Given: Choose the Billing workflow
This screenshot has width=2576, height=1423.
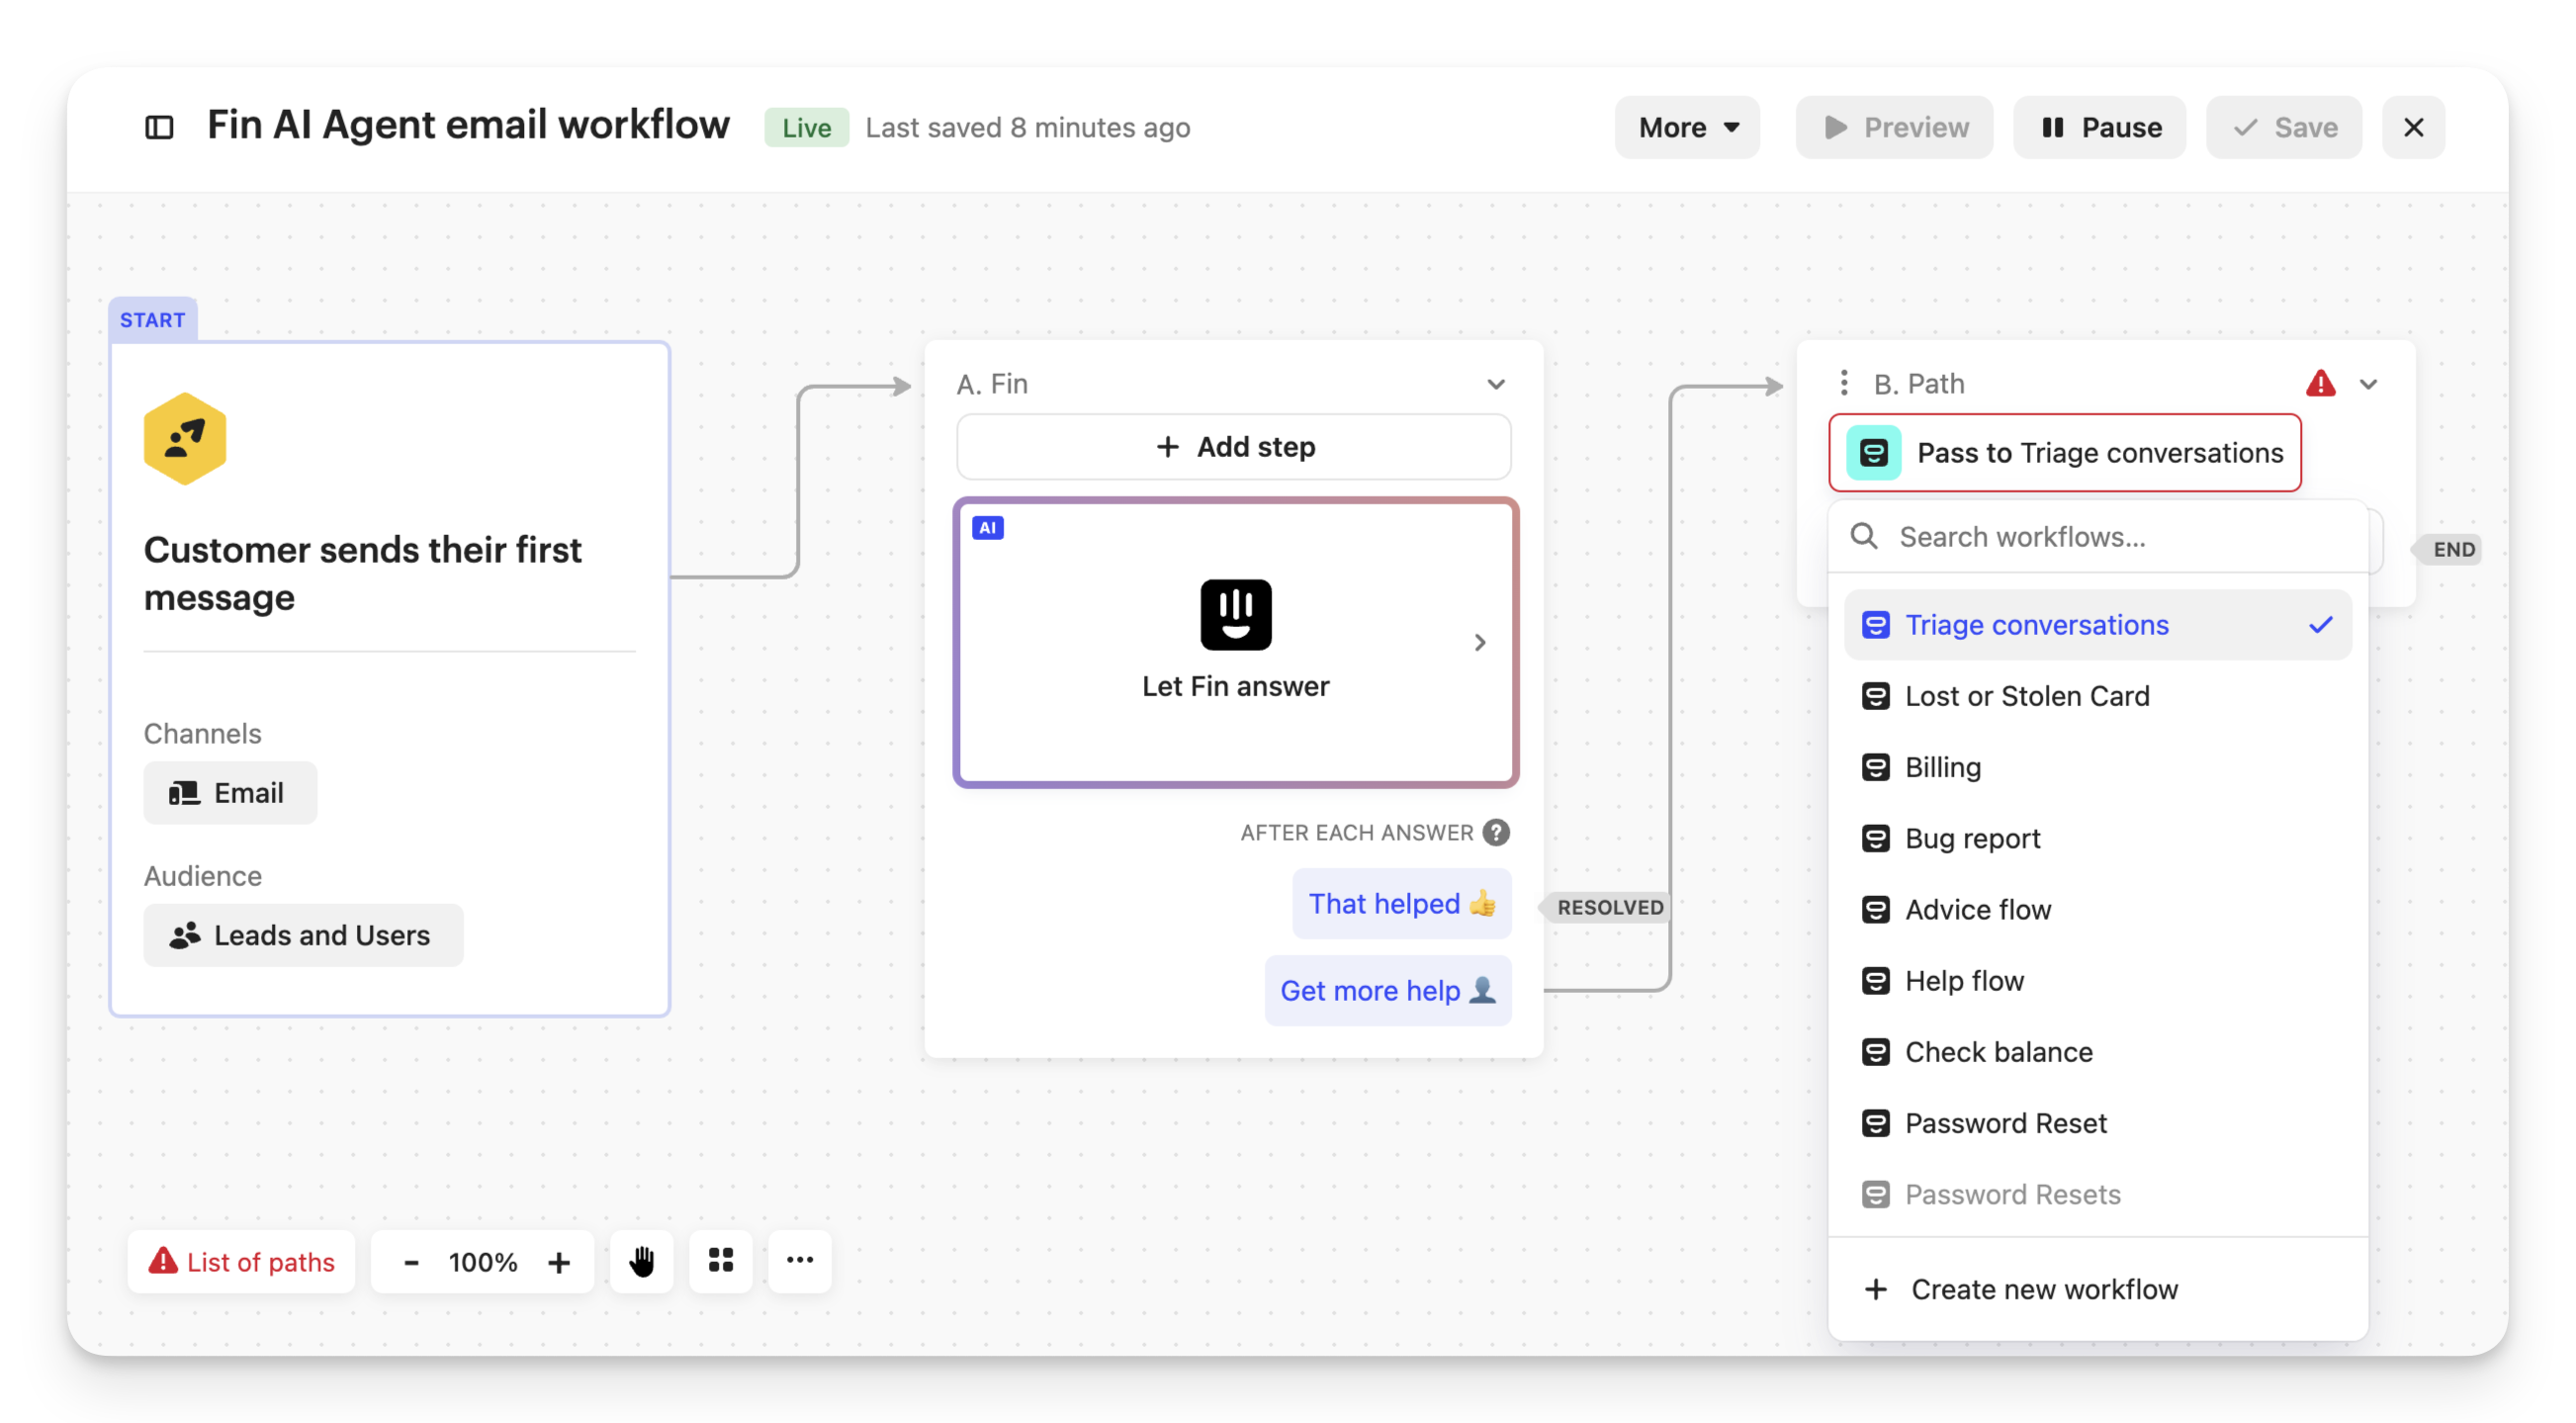Looking at the screenshot, I should click(2097, 766).
